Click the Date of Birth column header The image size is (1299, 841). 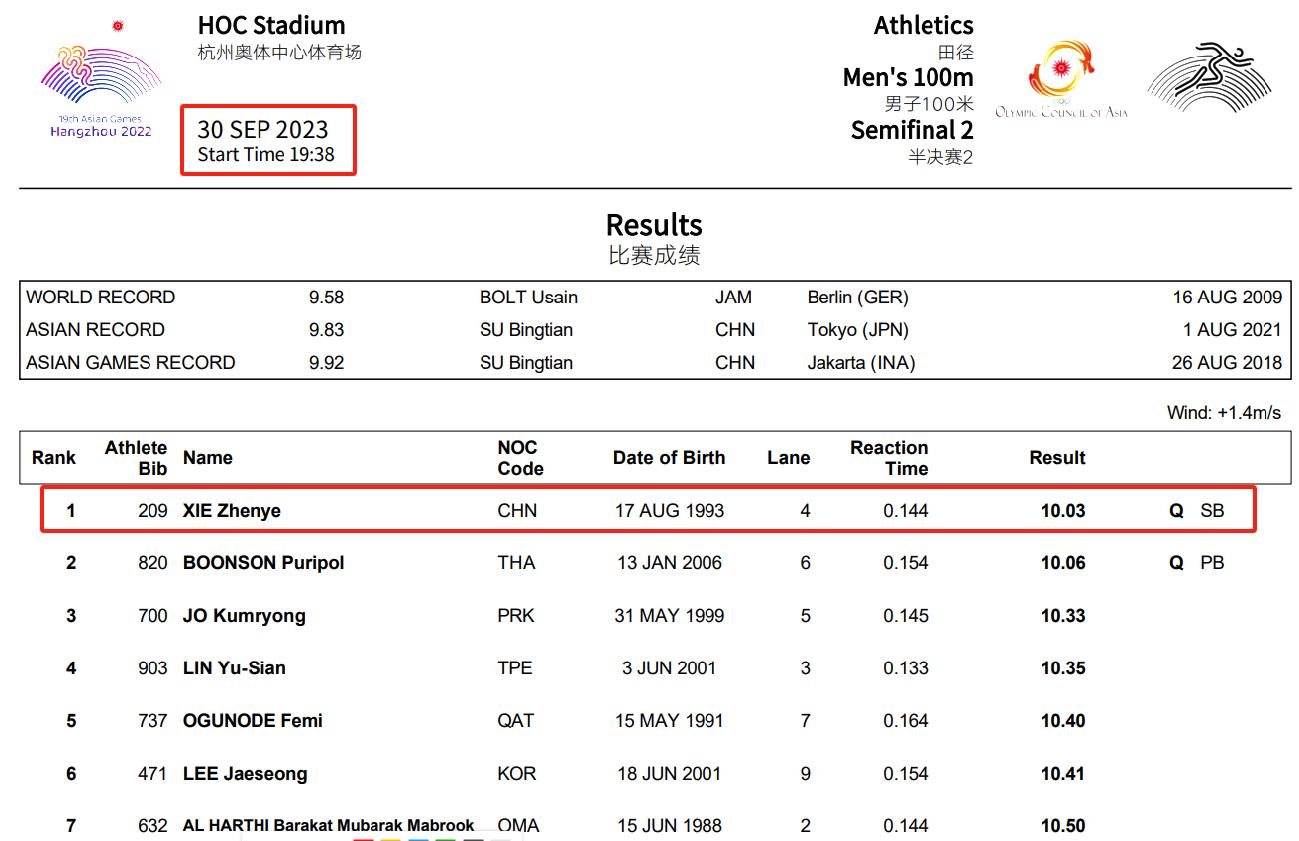[669, 458]
